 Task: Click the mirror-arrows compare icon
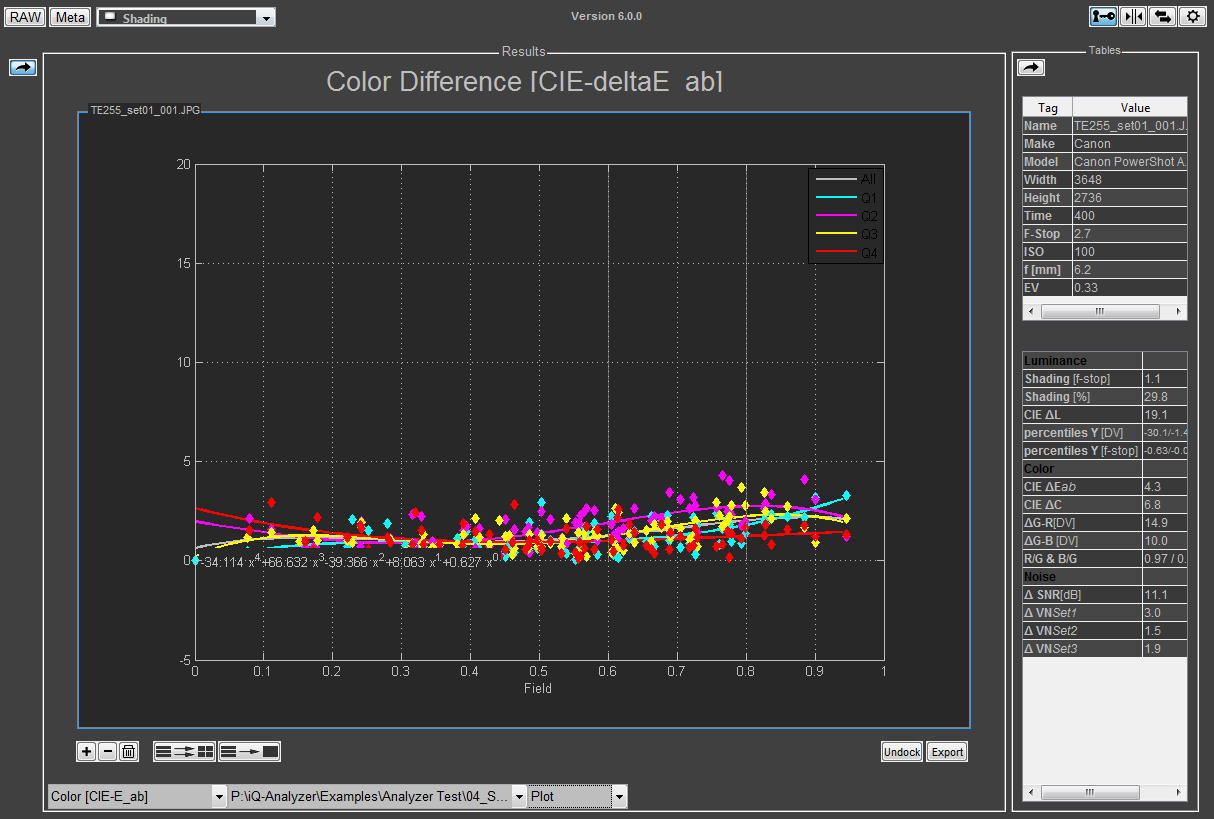(1133, 16)
